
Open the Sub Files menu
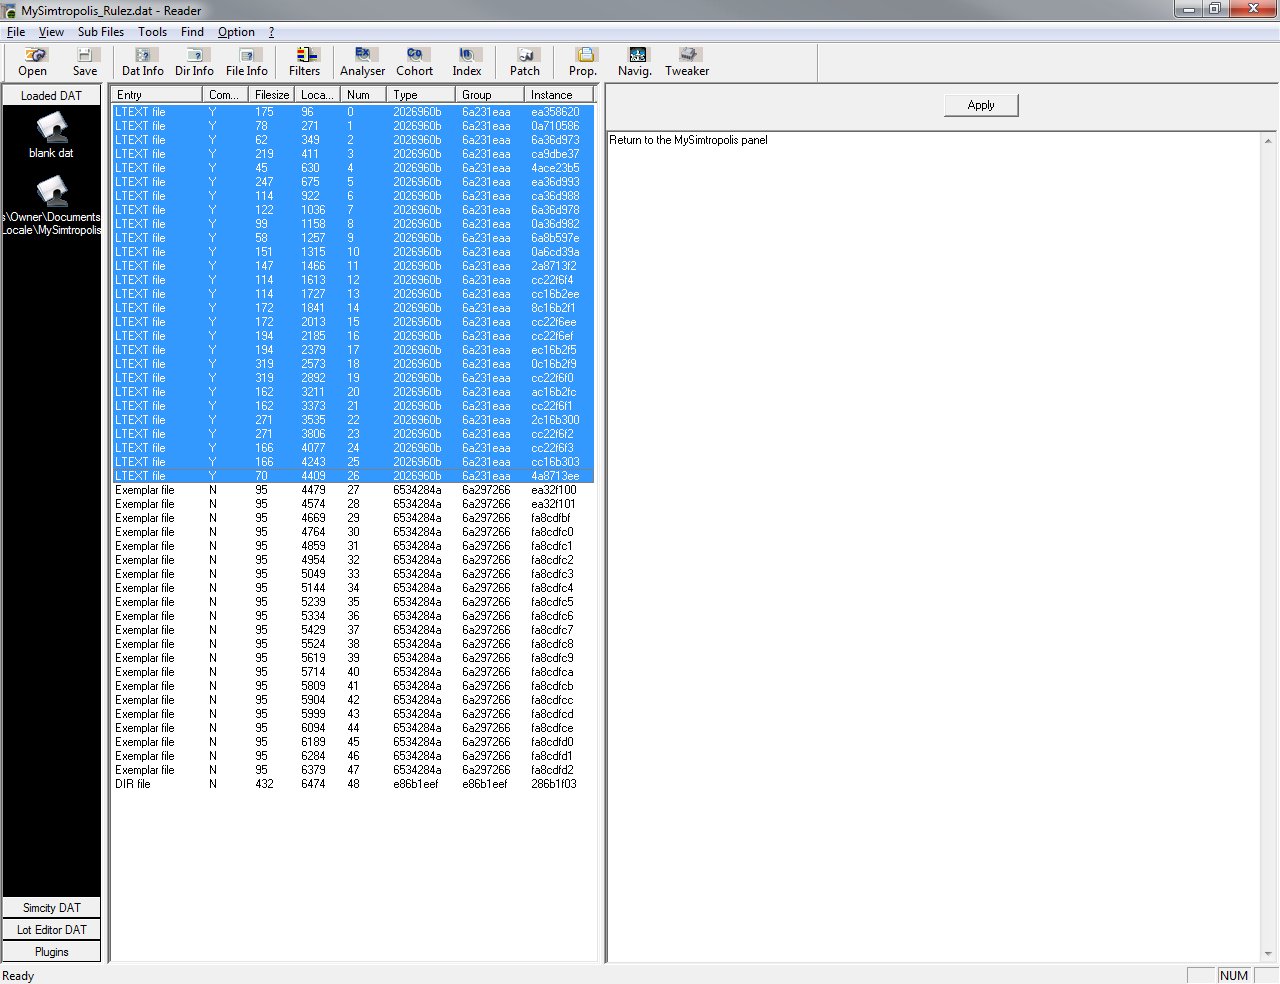[x=101, y=32]
